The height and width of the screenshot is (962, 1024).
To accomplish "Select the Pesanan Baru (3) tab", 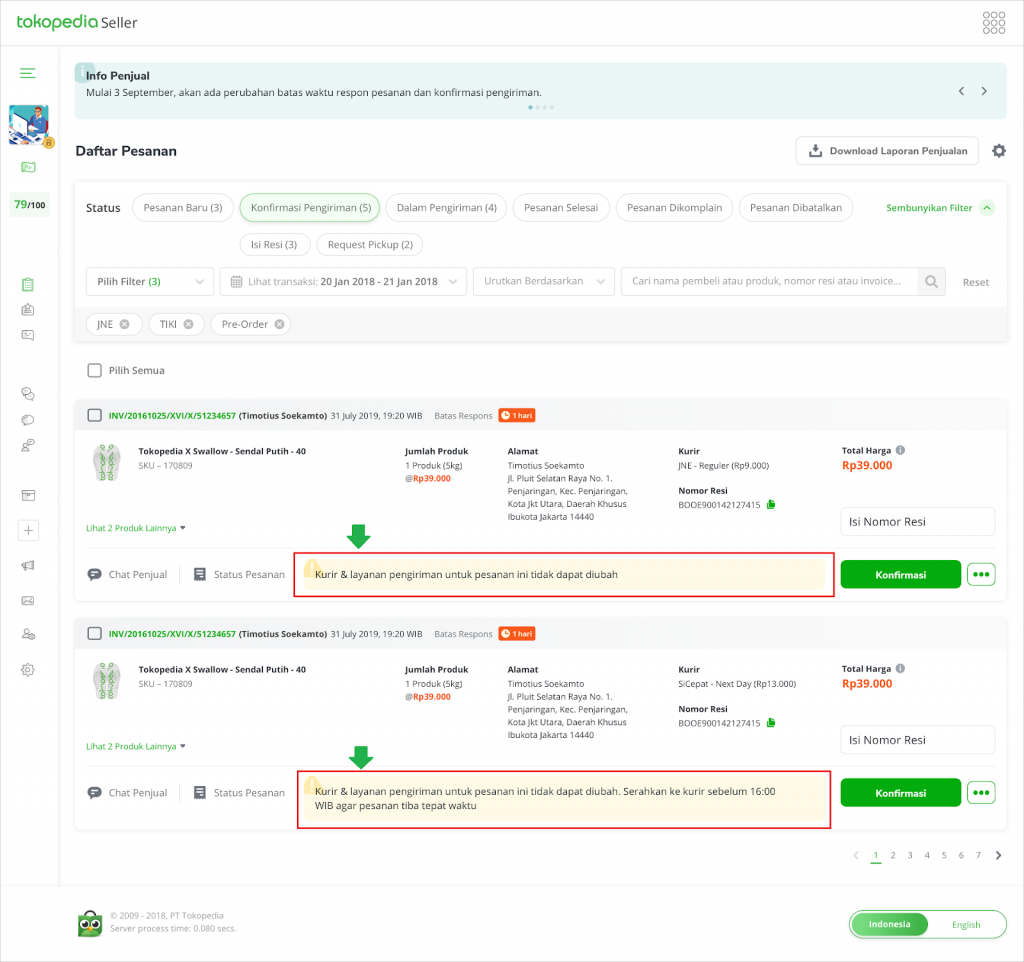I will (183, 208).
